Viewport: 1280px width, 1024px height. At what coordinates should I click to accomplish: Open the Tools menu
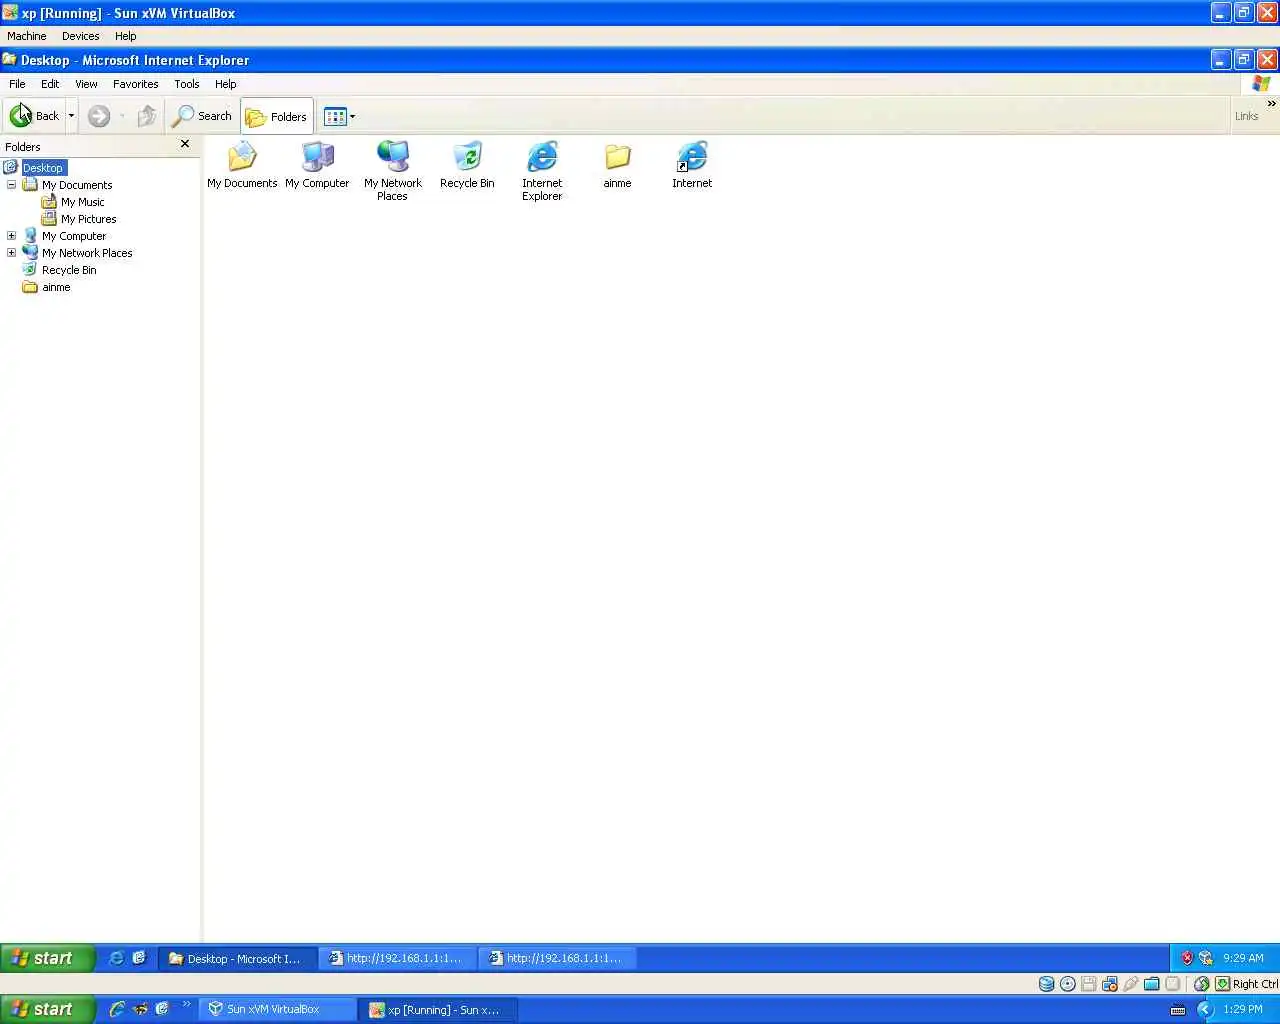point(187,84)
